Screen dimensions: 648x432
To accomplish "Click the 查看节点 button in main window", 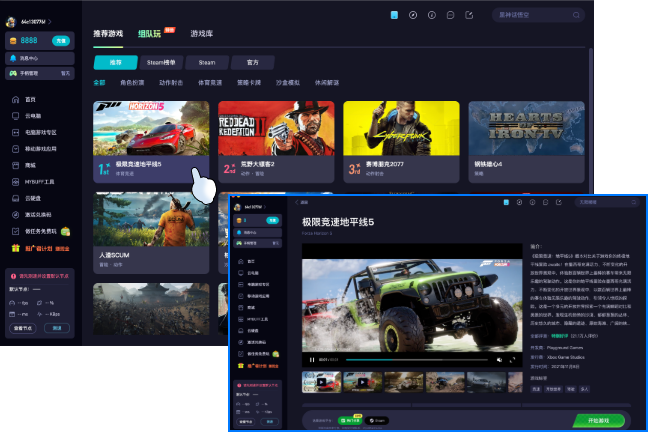I will pyautogui.click(x=23, y=328).
